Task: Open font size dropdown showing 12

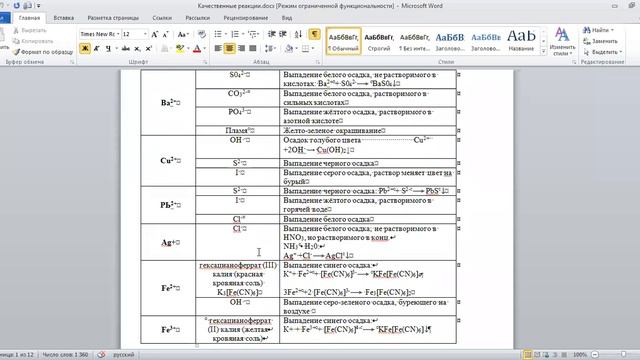Action: pos(145,34)
